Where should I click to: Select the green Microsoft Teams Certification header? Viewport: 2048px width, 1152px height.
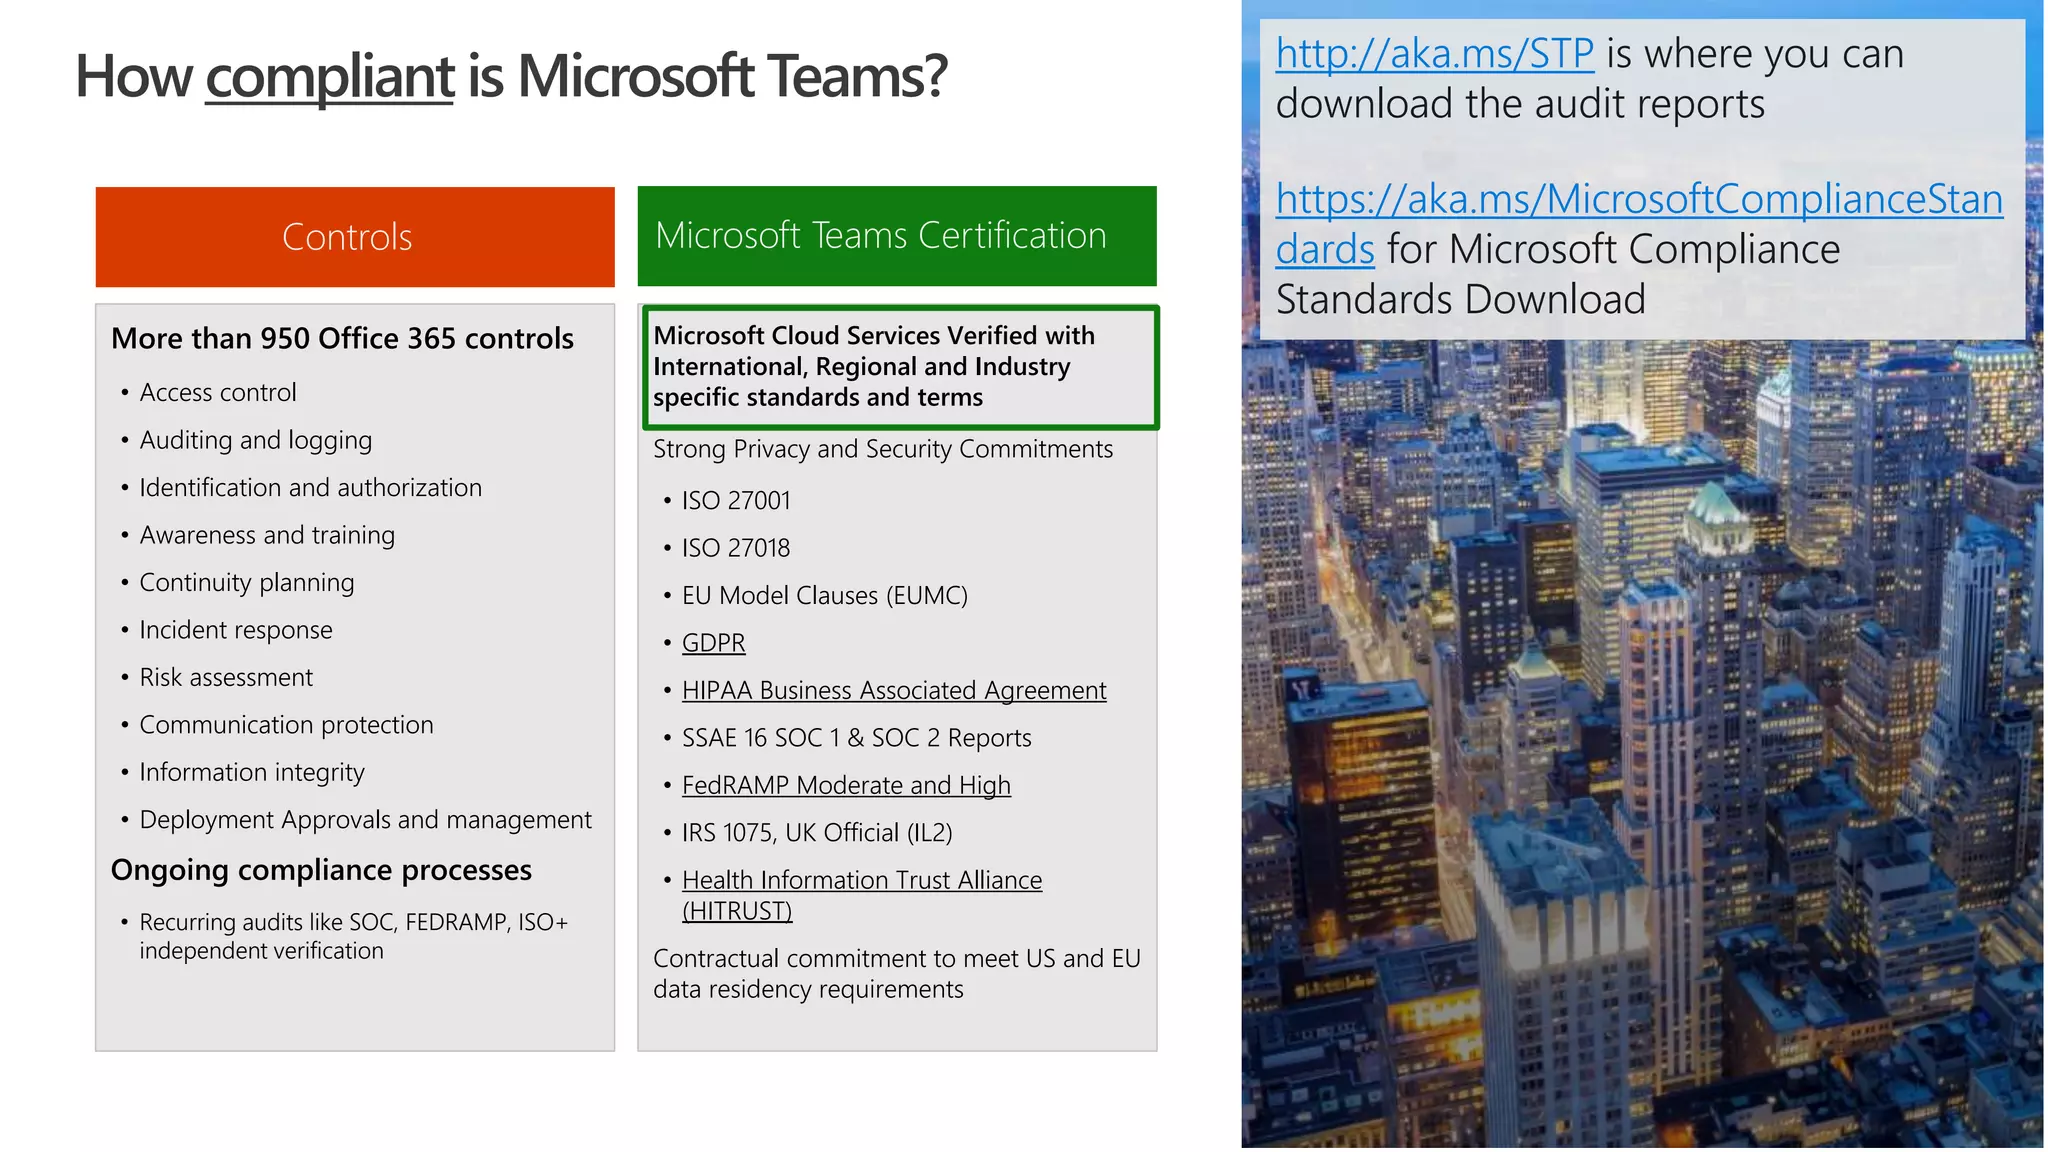(897, 236)
